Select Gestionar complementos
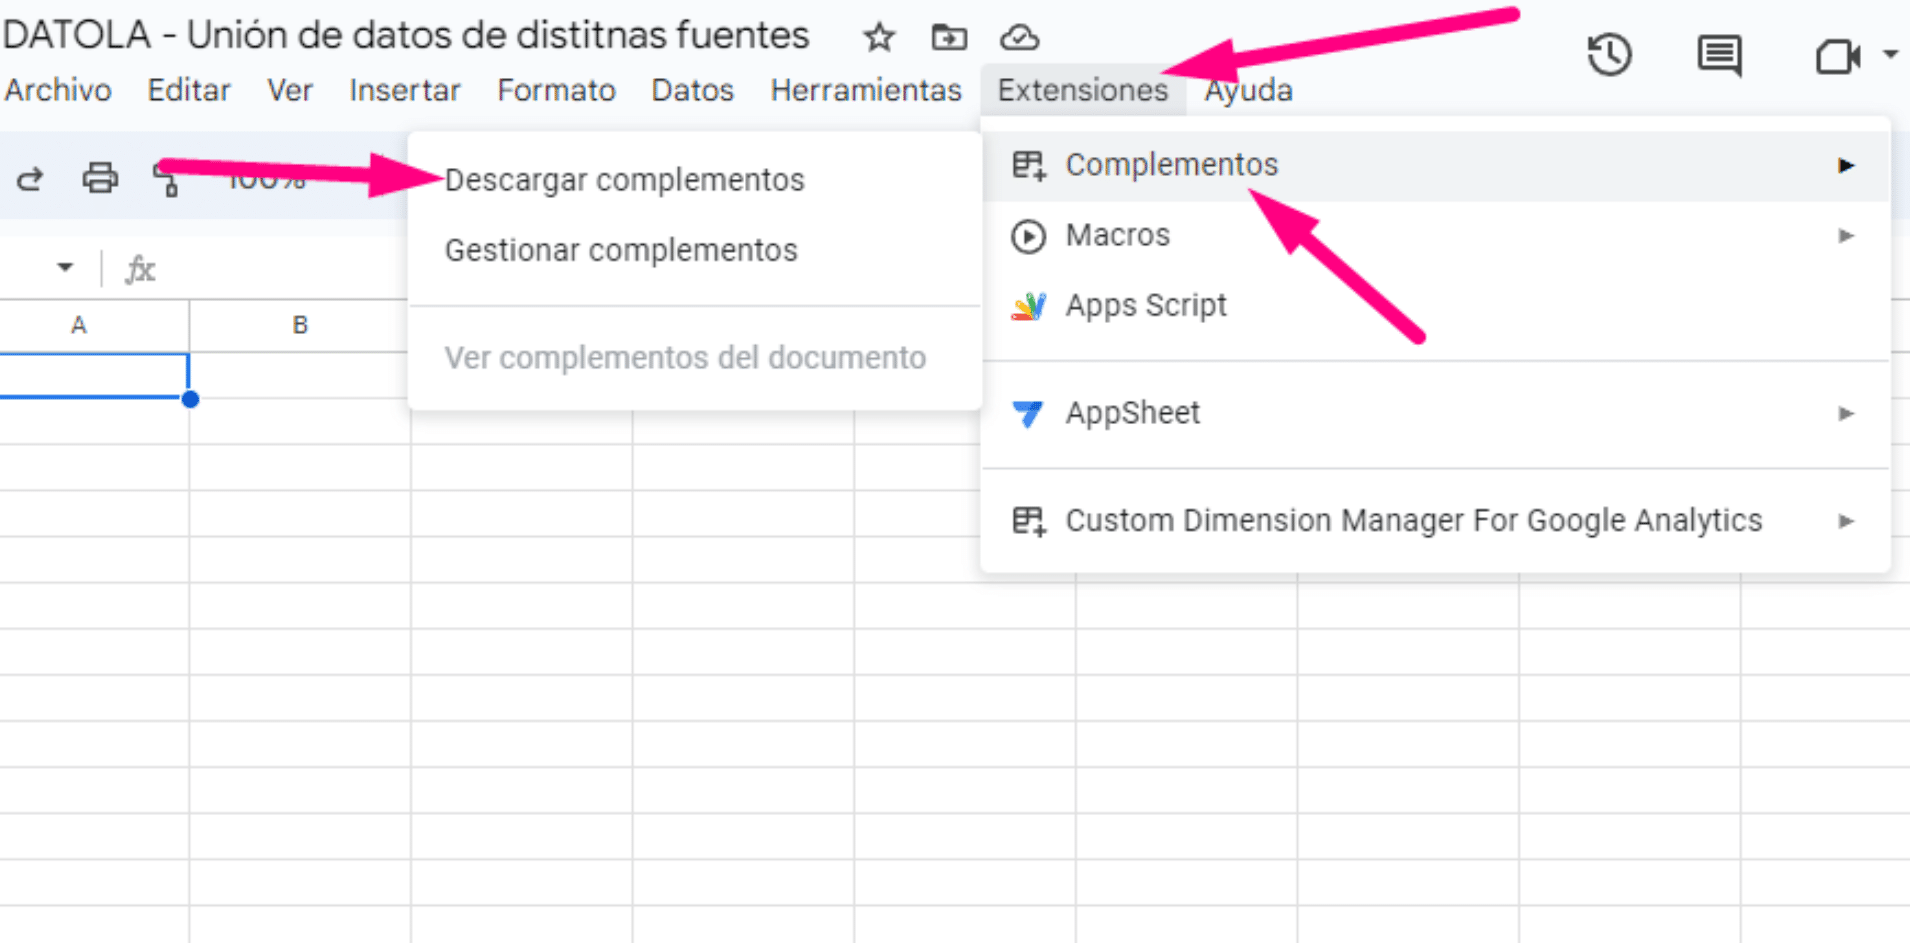1910x943 pixels. tap(621, 250)
